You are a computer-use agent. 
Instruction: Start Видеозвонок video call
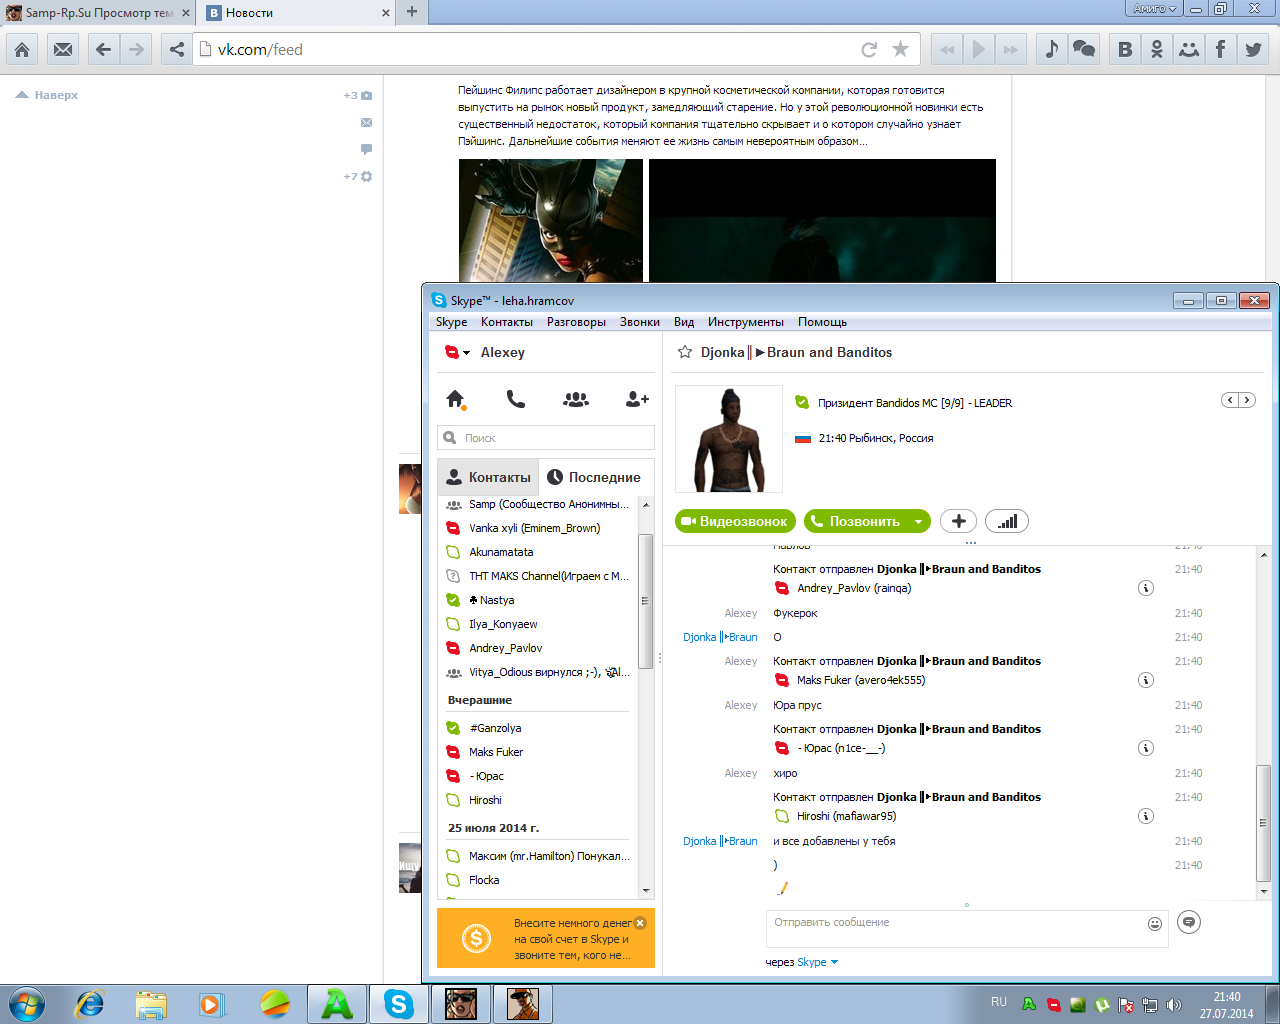[736, 521]
